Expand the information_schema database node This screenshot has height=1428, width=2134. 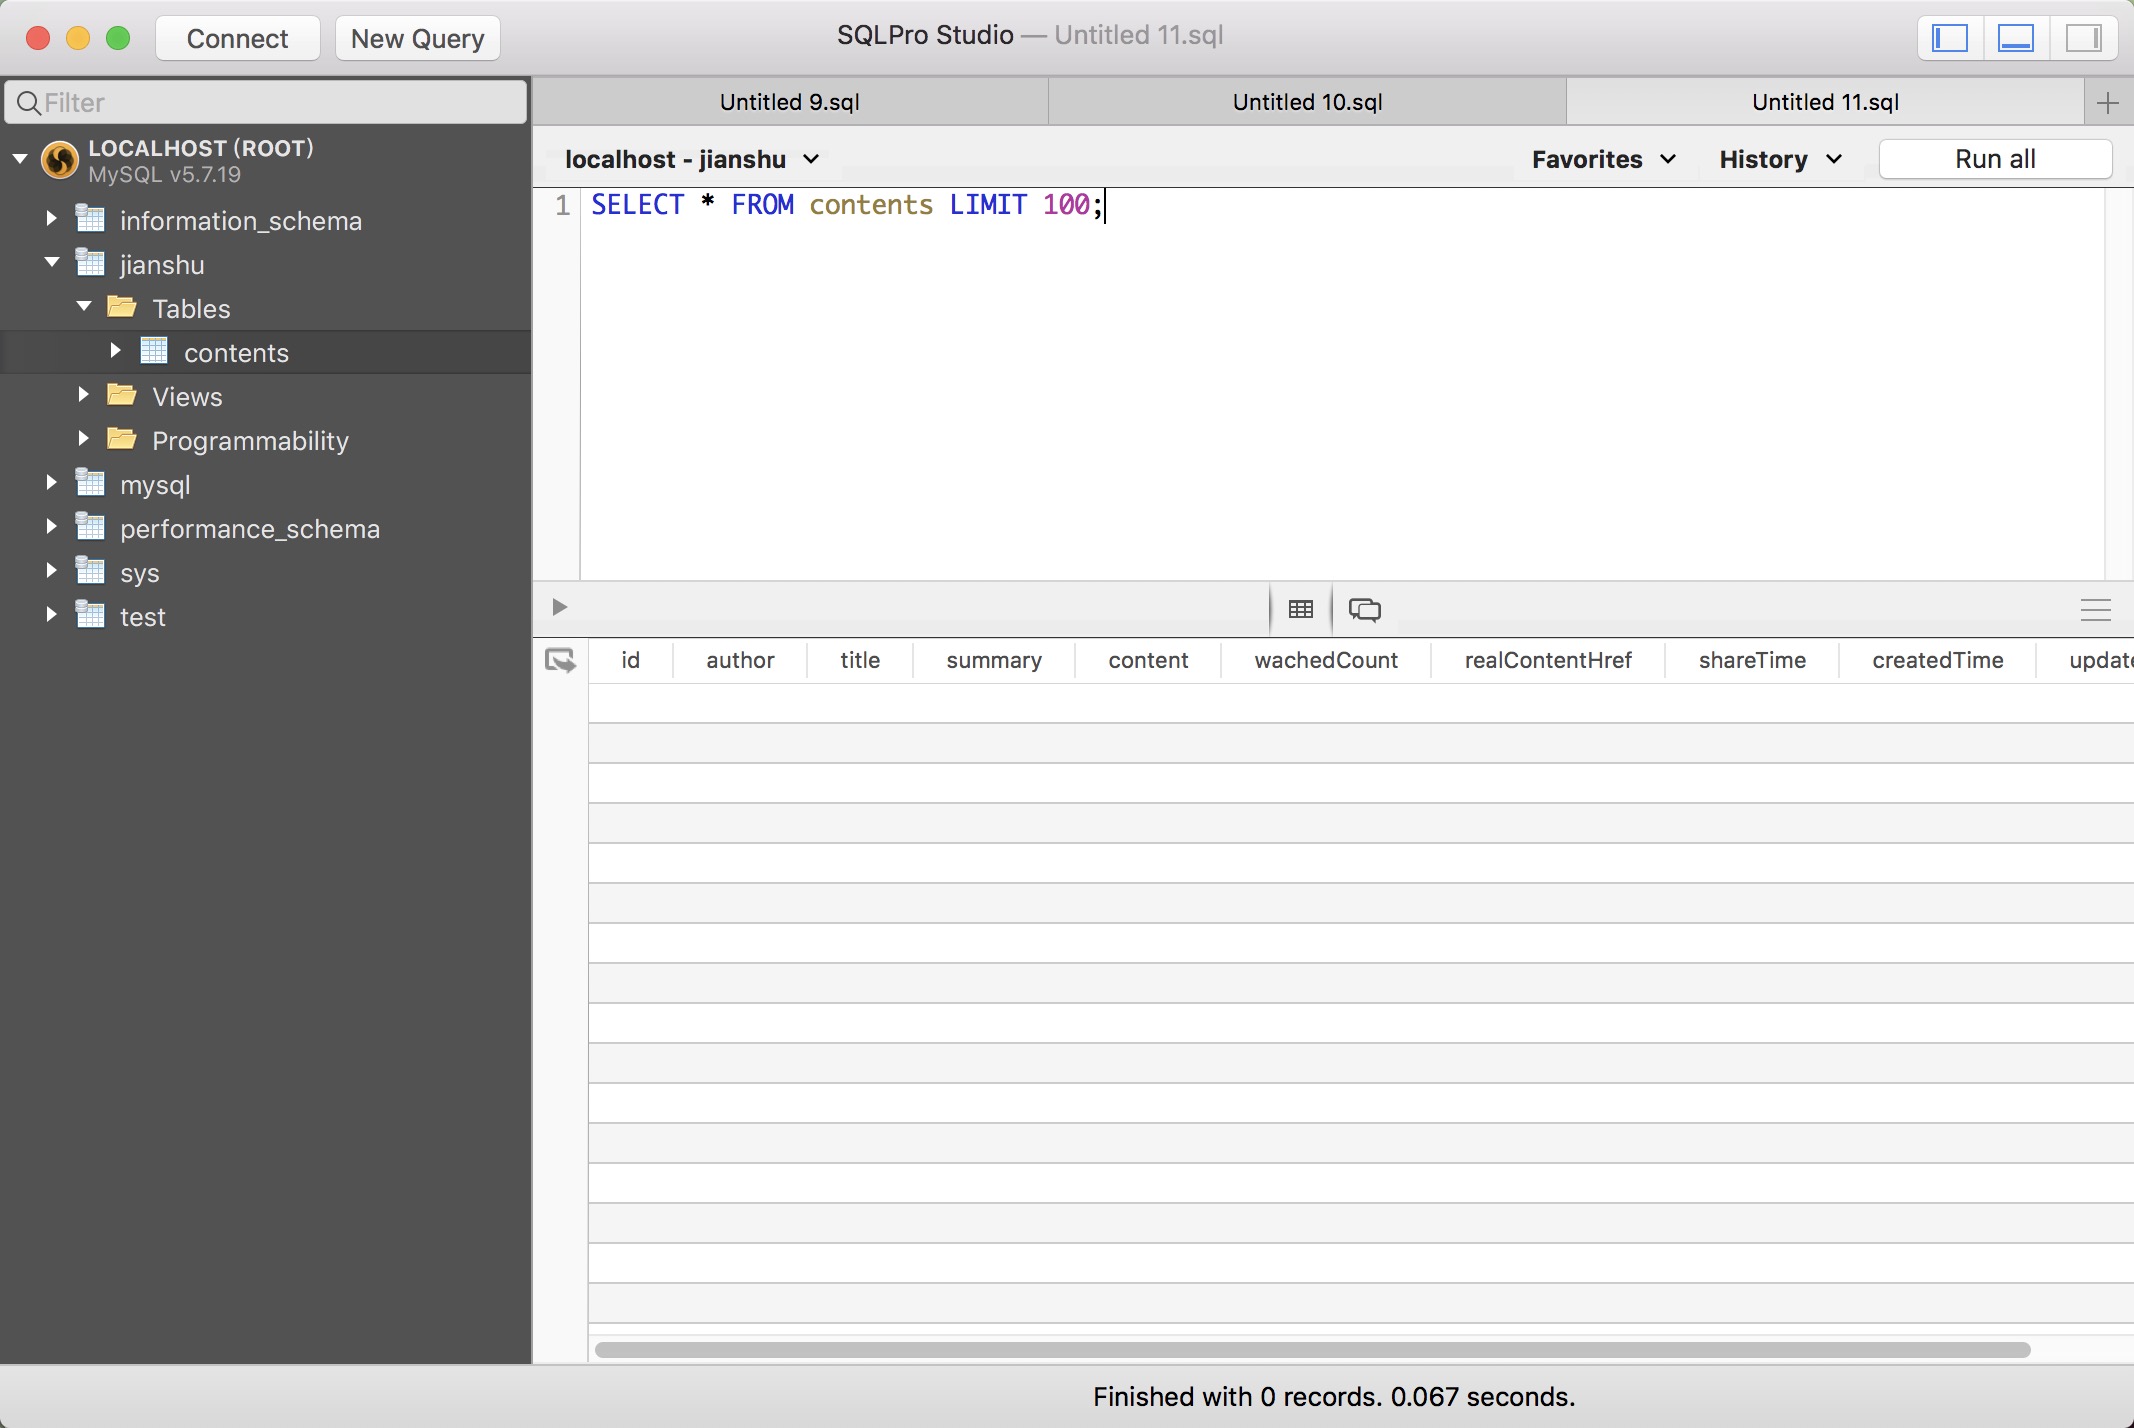coord(51,219)
